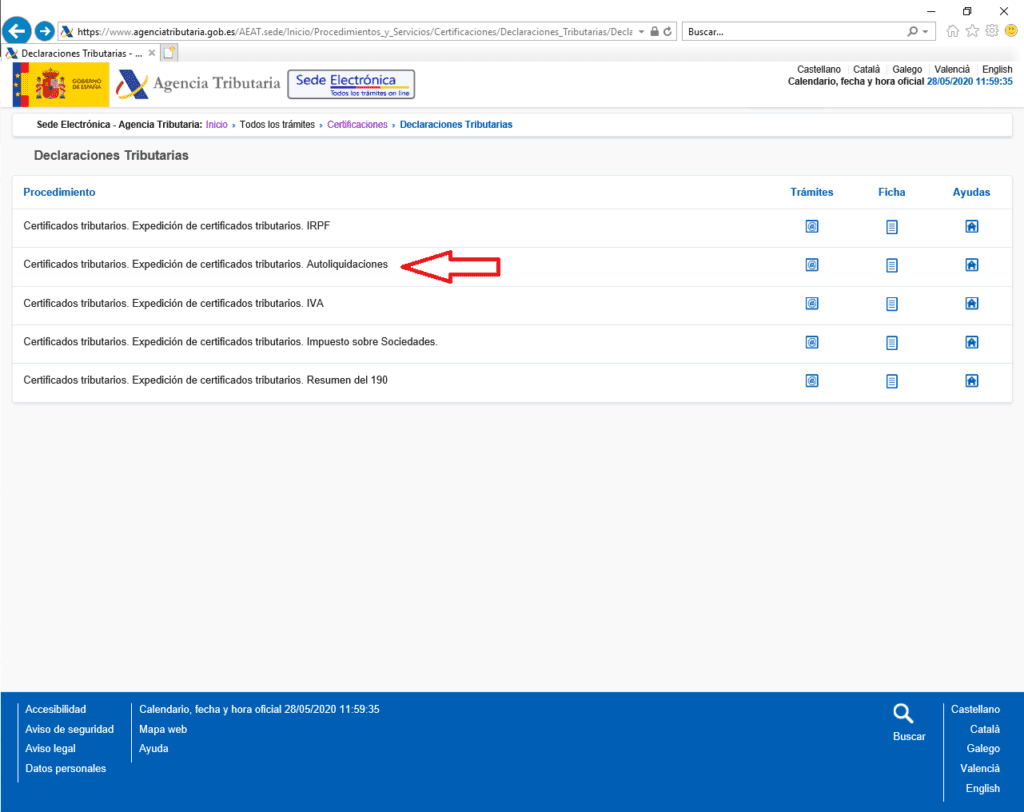Open browser favorites star icon
1024x812 pixels.
coord(972,31)
